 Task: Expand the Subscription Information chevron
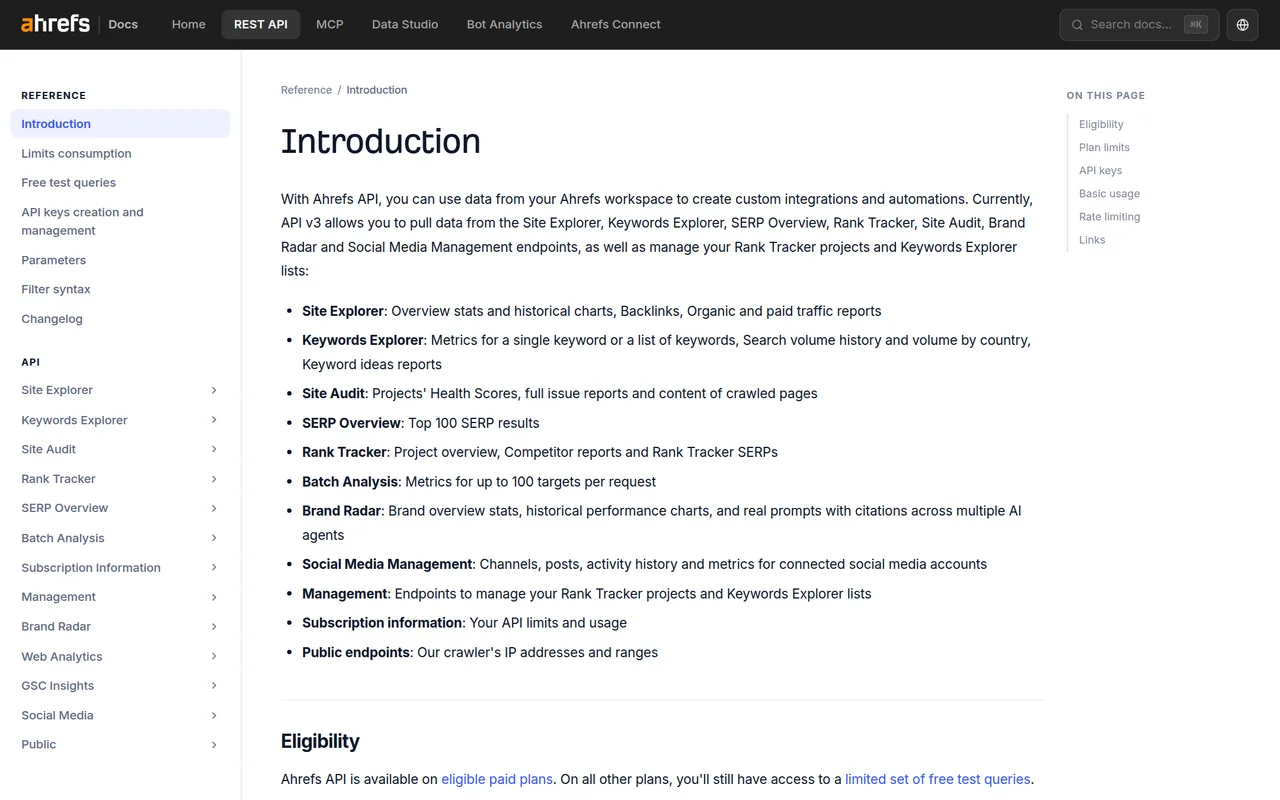coord(214,567)
